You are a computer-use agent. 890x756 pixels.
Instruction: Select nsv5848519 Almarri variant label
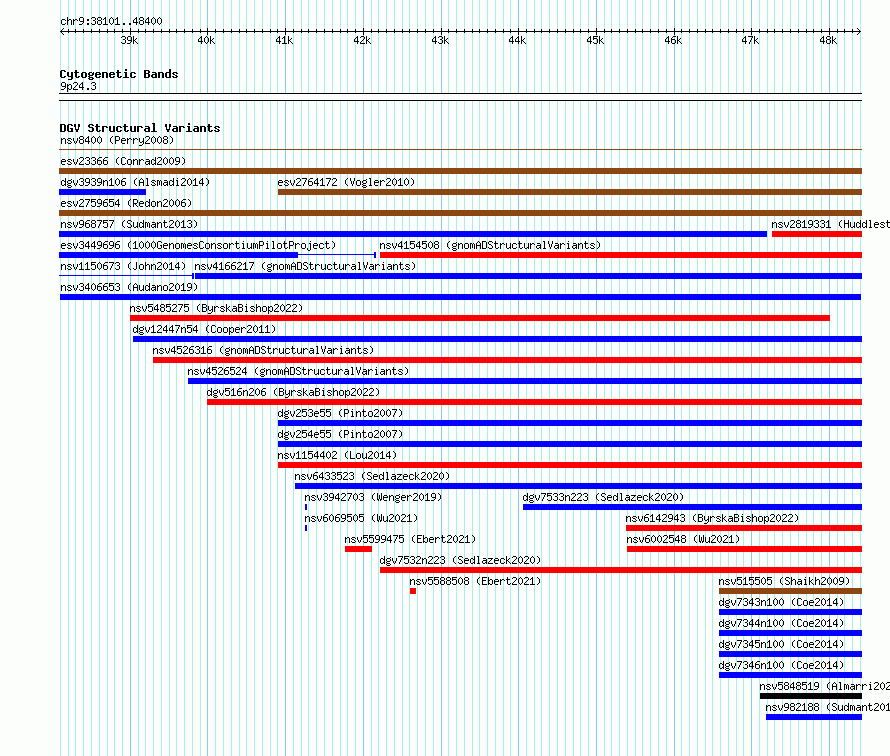pyautogui.click(x=825, y=686)
